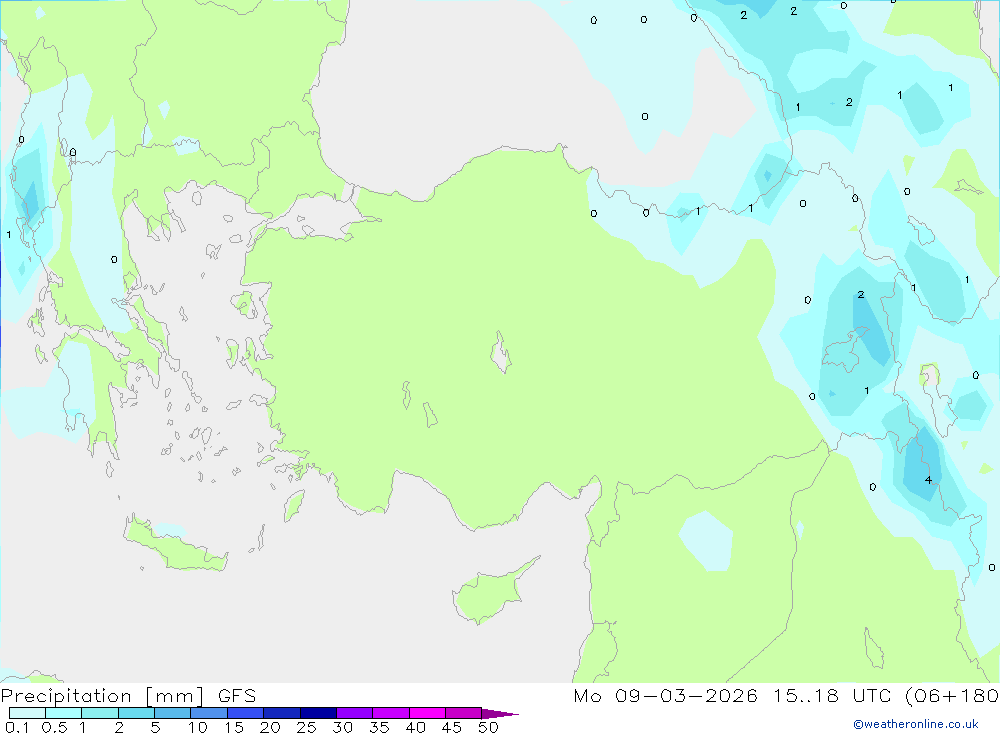Pick the legend swatch between 45 and 50
The image size is (1000, 733).
click(464, 713)
